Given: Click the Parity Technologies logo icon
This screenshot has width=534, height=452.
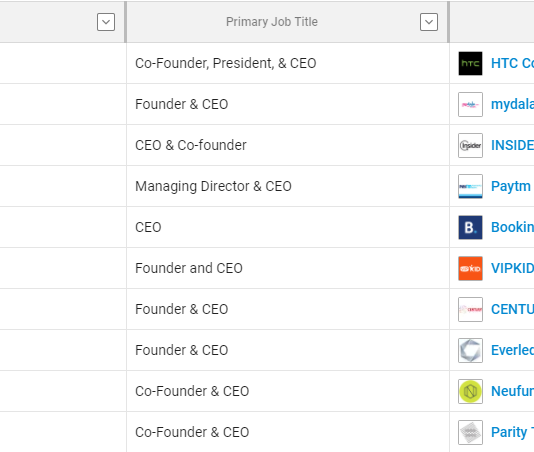Looking at the screenshot, I should 470,432.
